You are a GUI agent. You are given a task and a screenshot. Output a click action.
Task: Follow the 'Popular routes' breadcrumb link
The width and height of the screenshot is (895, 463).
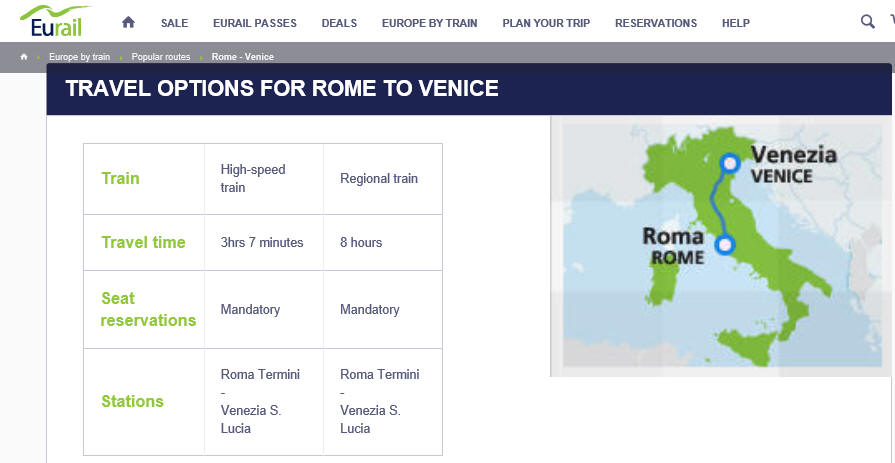(160, 57)
